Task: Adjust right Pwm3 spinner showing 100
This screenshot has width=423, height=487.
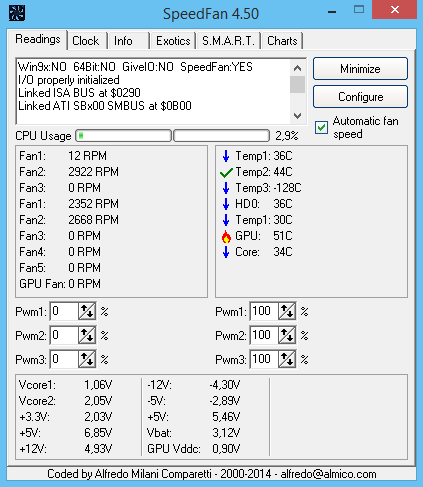Action: pyautogui.click(x=287, y=359)
